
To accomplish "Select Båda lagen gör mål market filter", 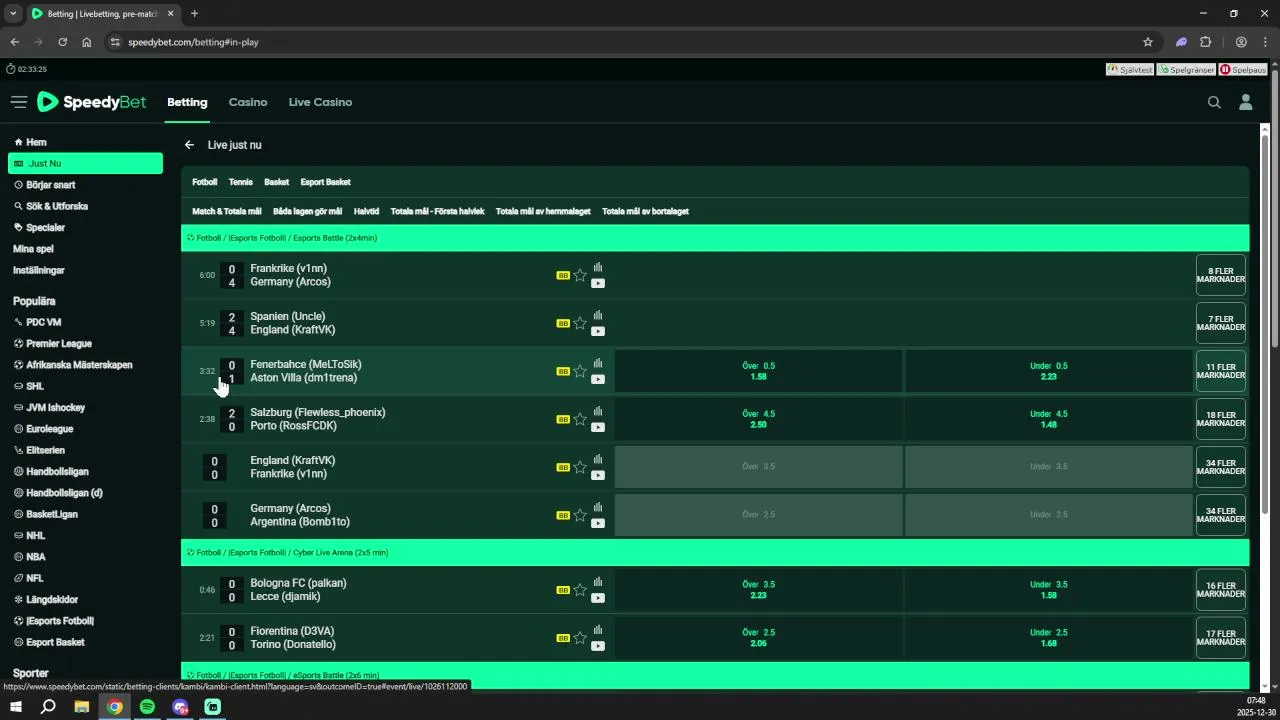I will tap(307, 211).
